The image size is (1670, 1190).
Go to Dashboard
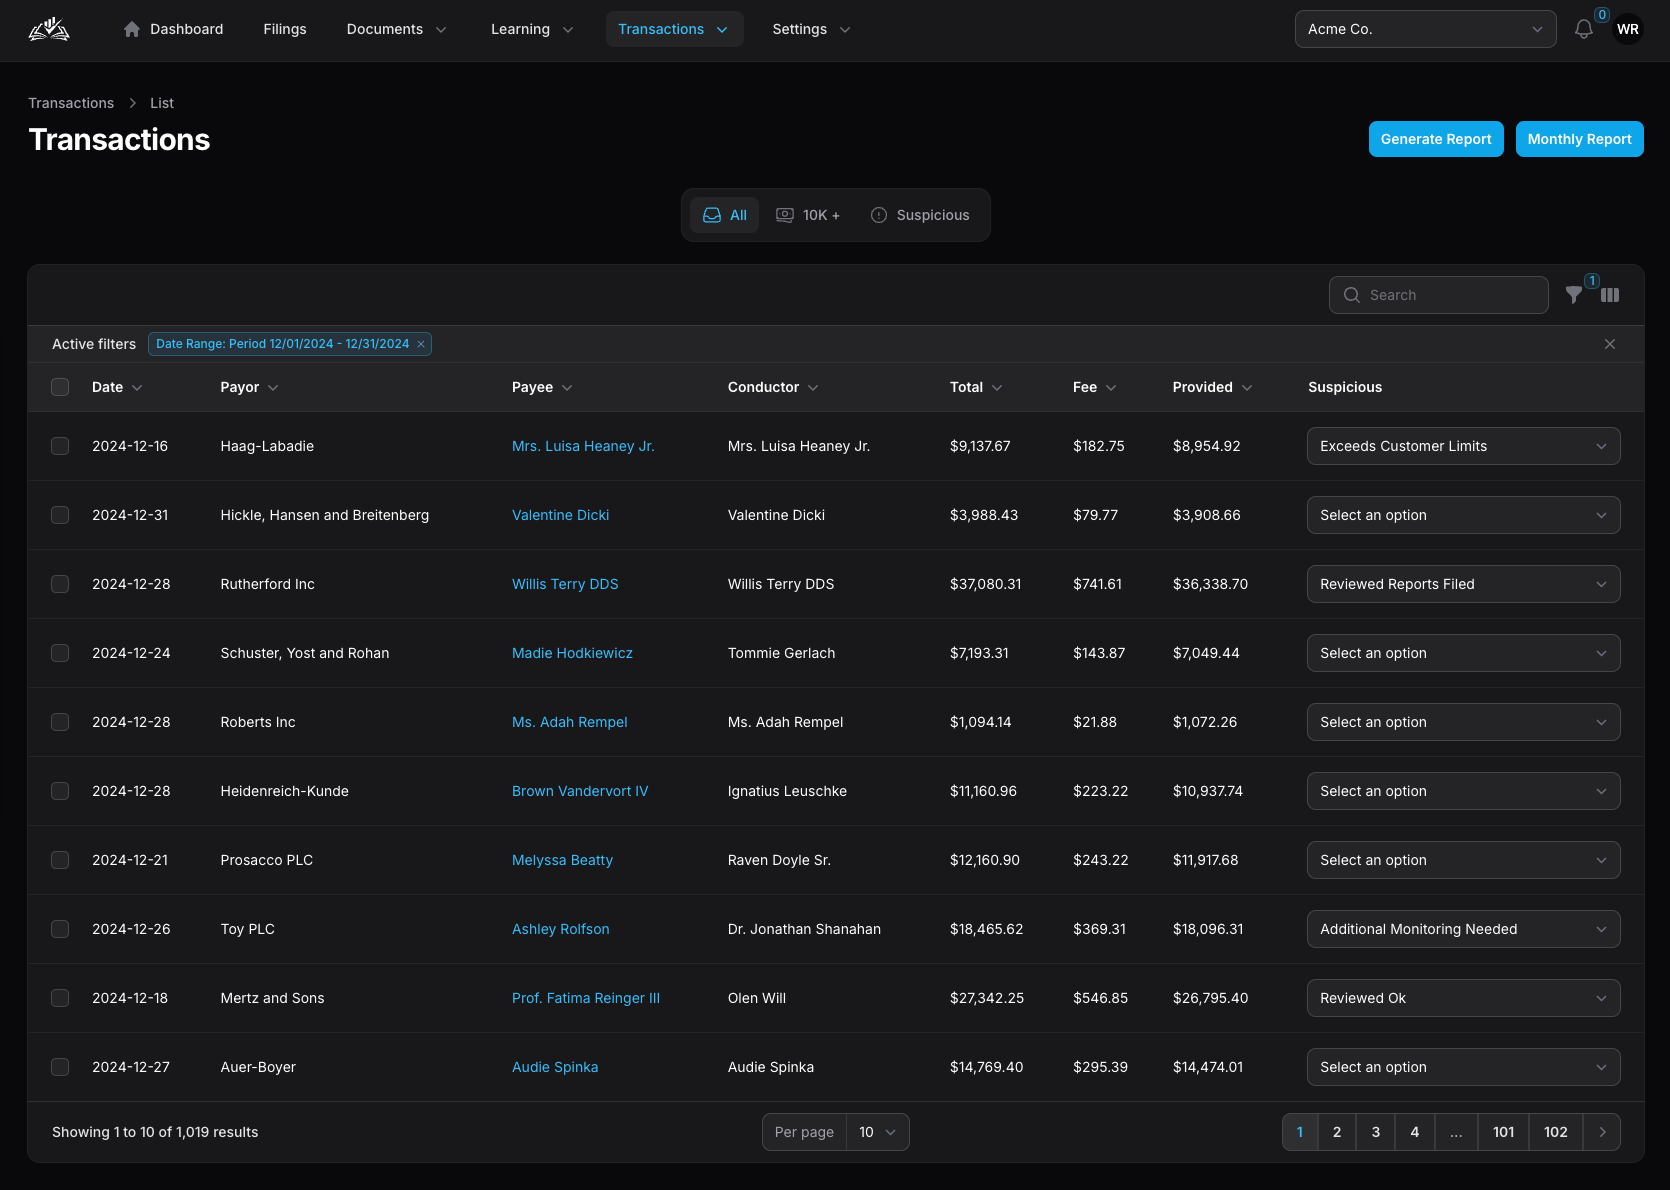pos(173,29)
